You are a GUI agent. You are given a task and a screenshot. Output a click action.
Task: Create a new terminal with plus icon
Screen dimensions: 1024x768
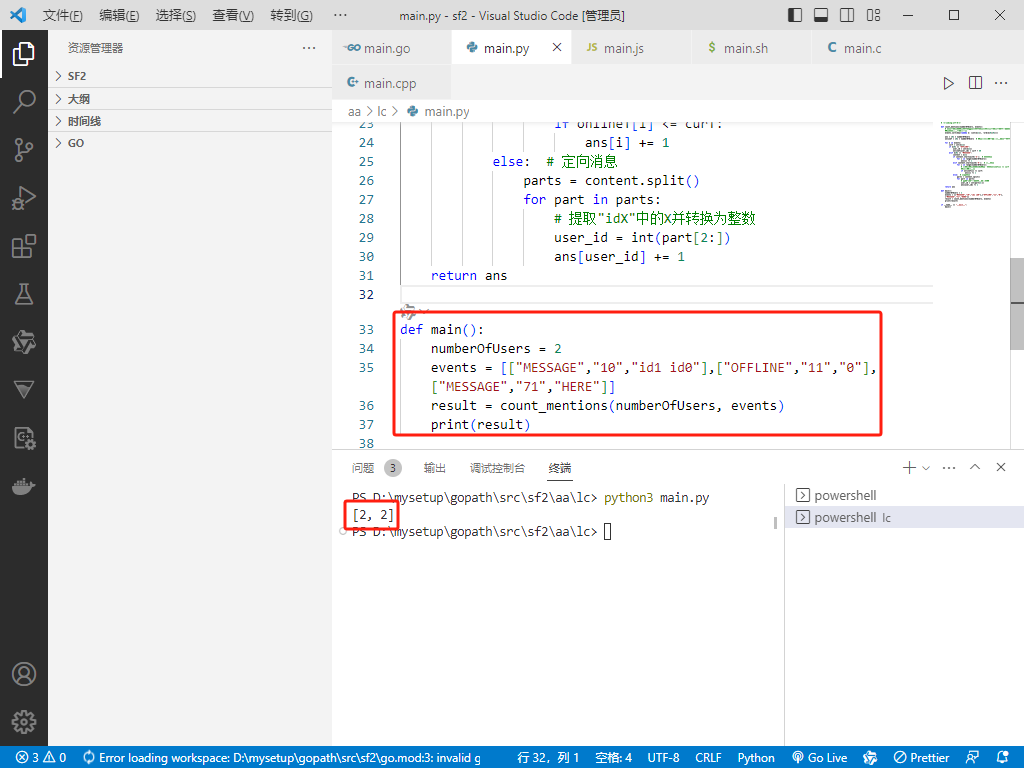pos(909,468)
